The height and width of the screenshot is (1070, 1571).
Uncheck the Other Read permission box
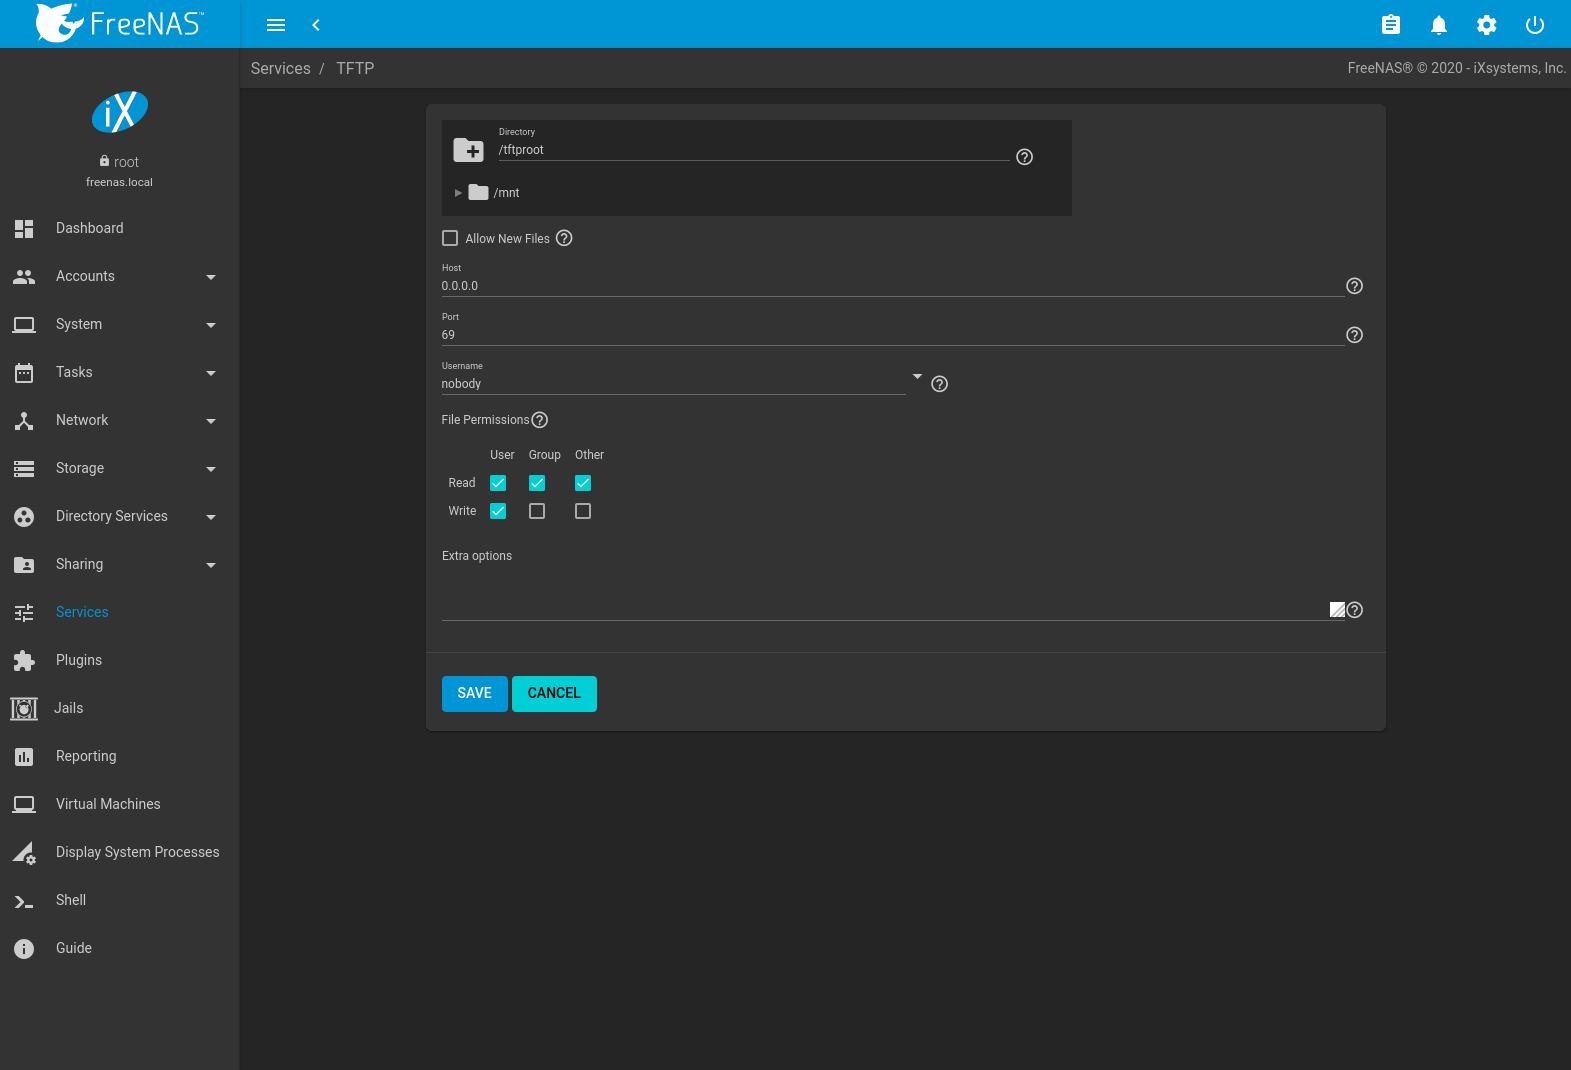coord(583,483)
